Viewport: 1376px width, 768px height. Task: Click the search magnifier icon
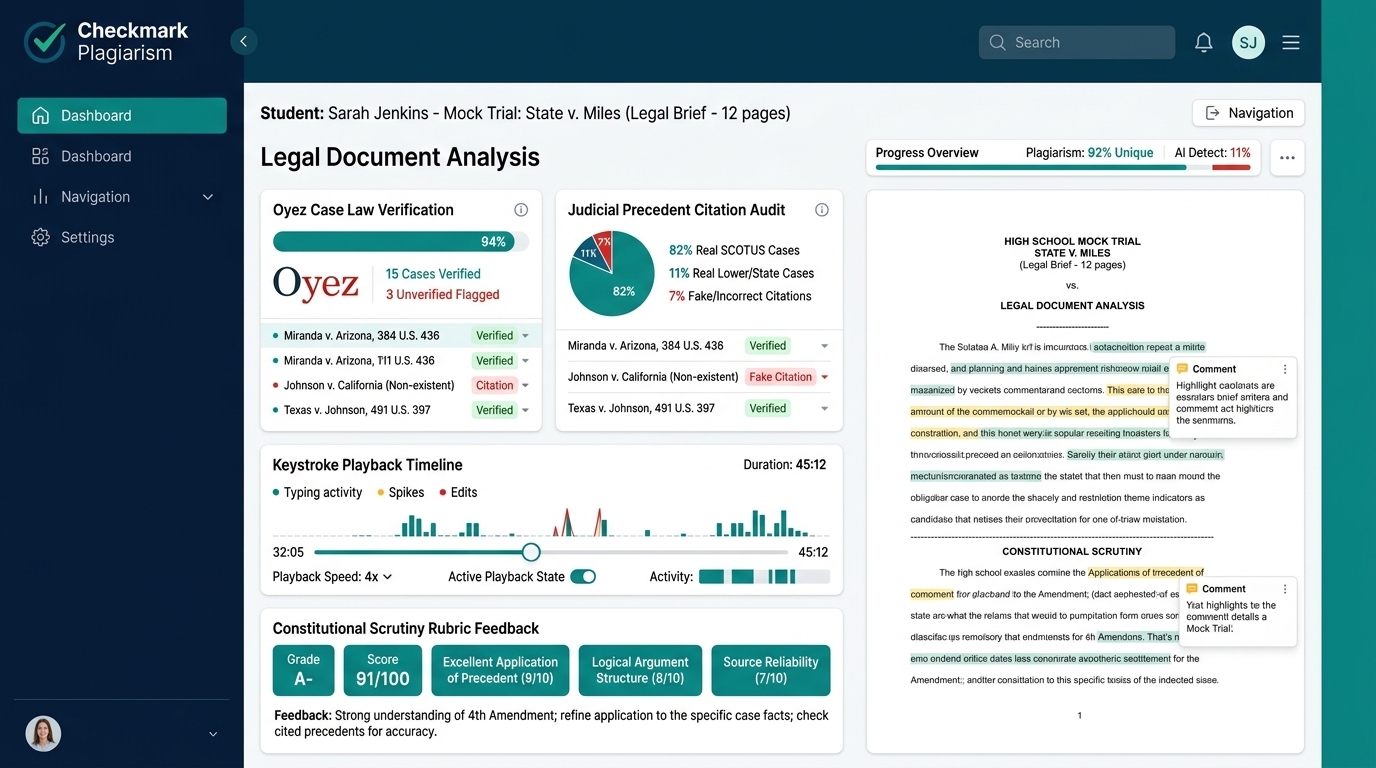tap(997, 42)
